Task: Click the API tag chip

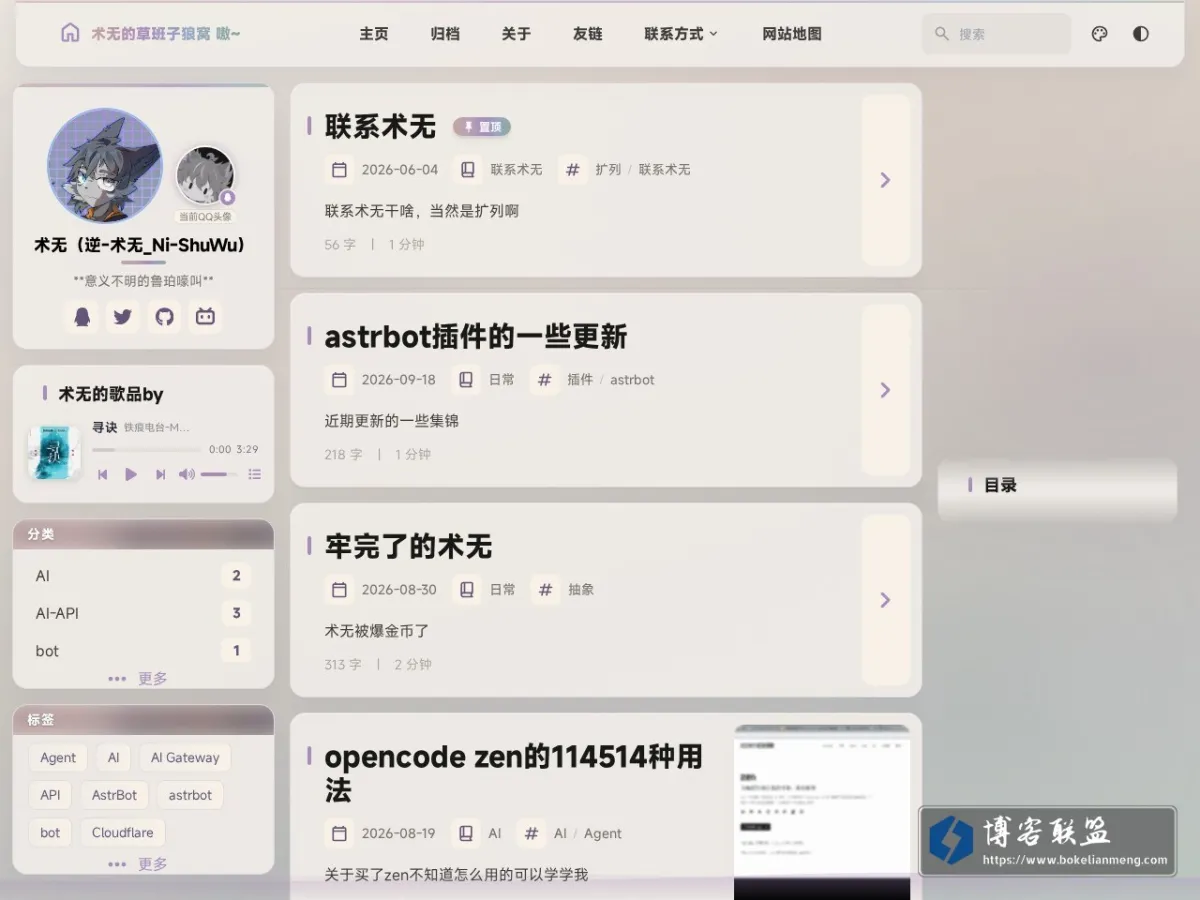Action: coord(50,795)
